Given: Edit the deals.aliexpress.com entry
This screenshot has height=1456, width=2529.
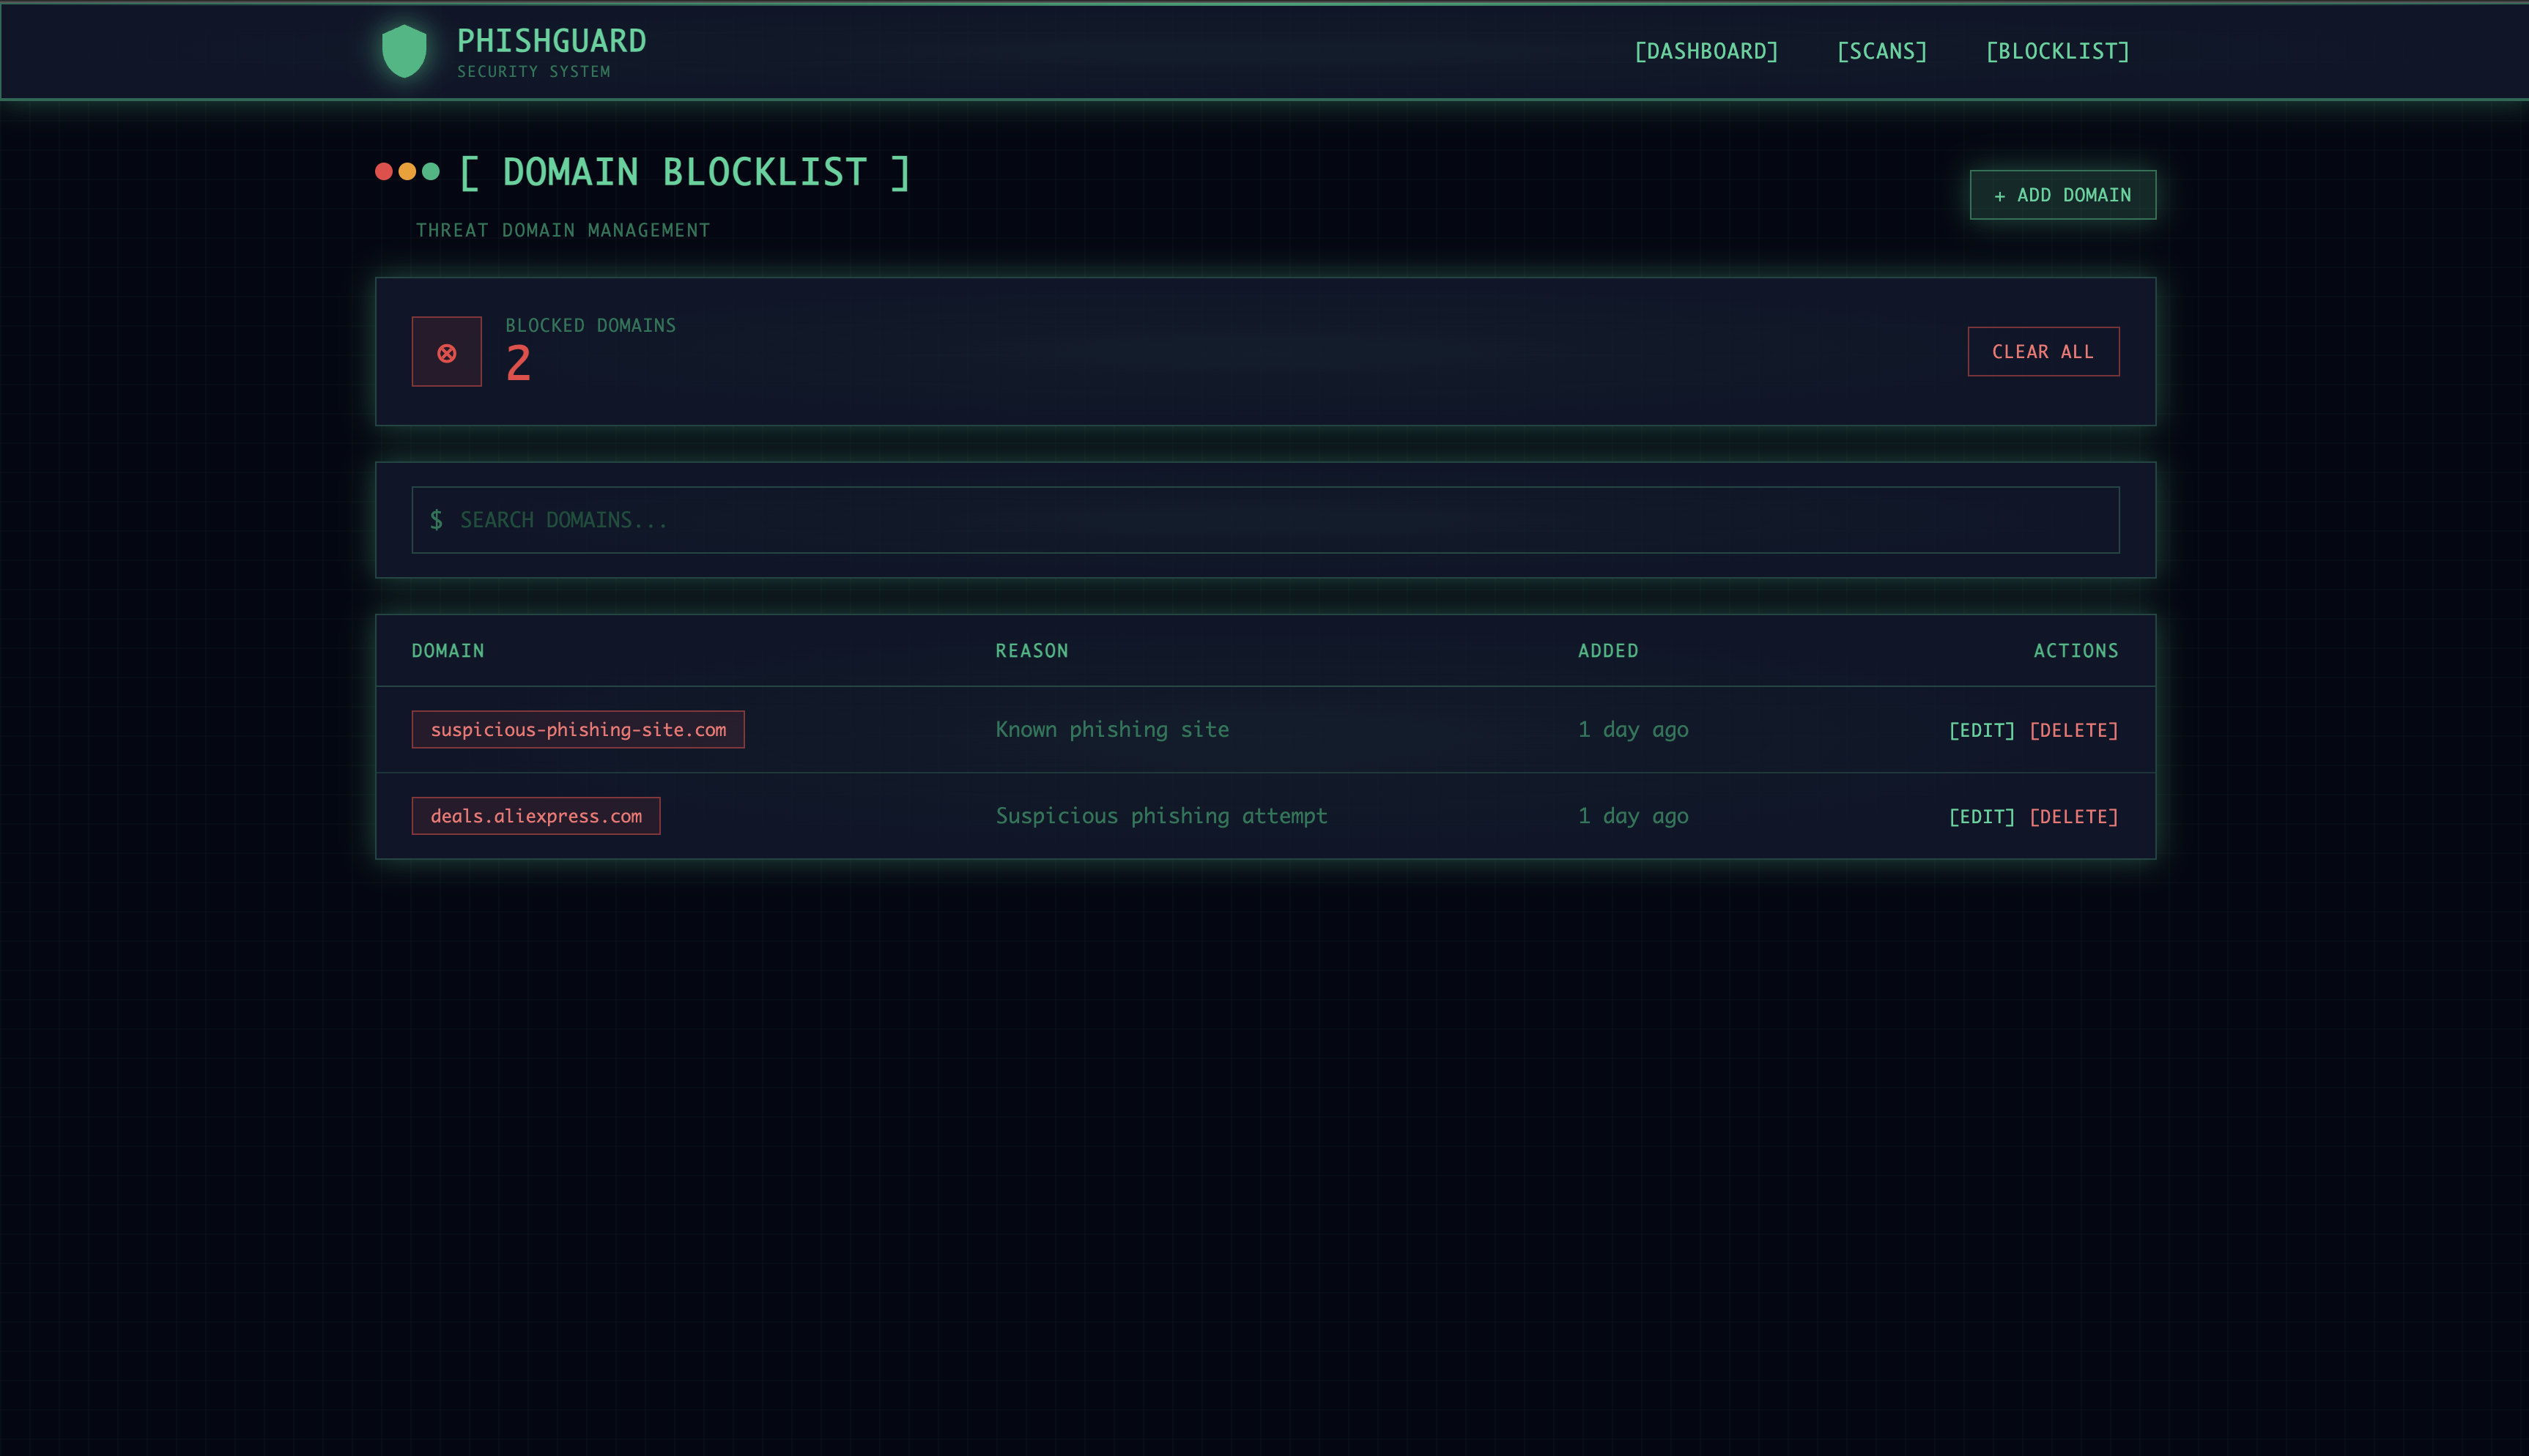Looking at the screenshot, I should [x=1981, y=817].
